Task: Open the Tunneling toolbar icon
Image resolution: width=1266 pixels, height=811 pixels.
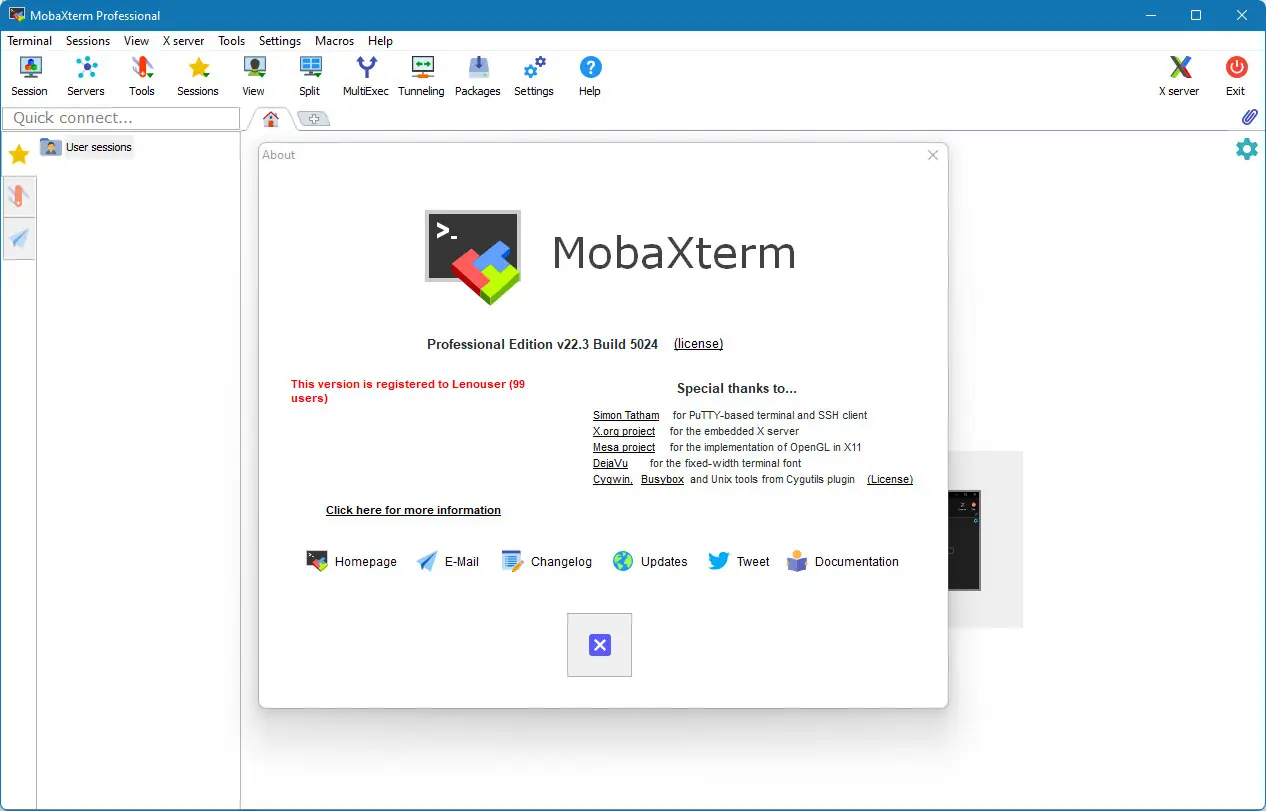Action: 421,76
